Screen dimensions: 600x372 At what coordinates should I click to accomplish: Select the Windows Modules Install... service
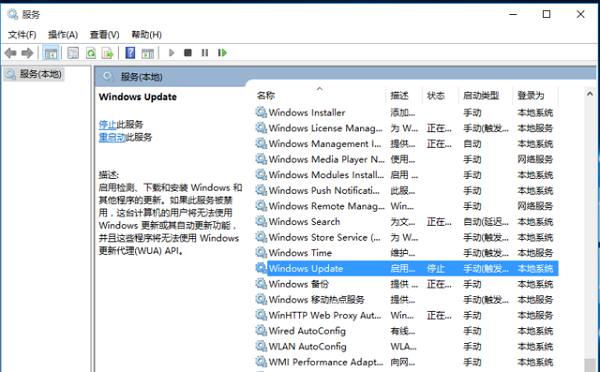[x=326, y=175]
